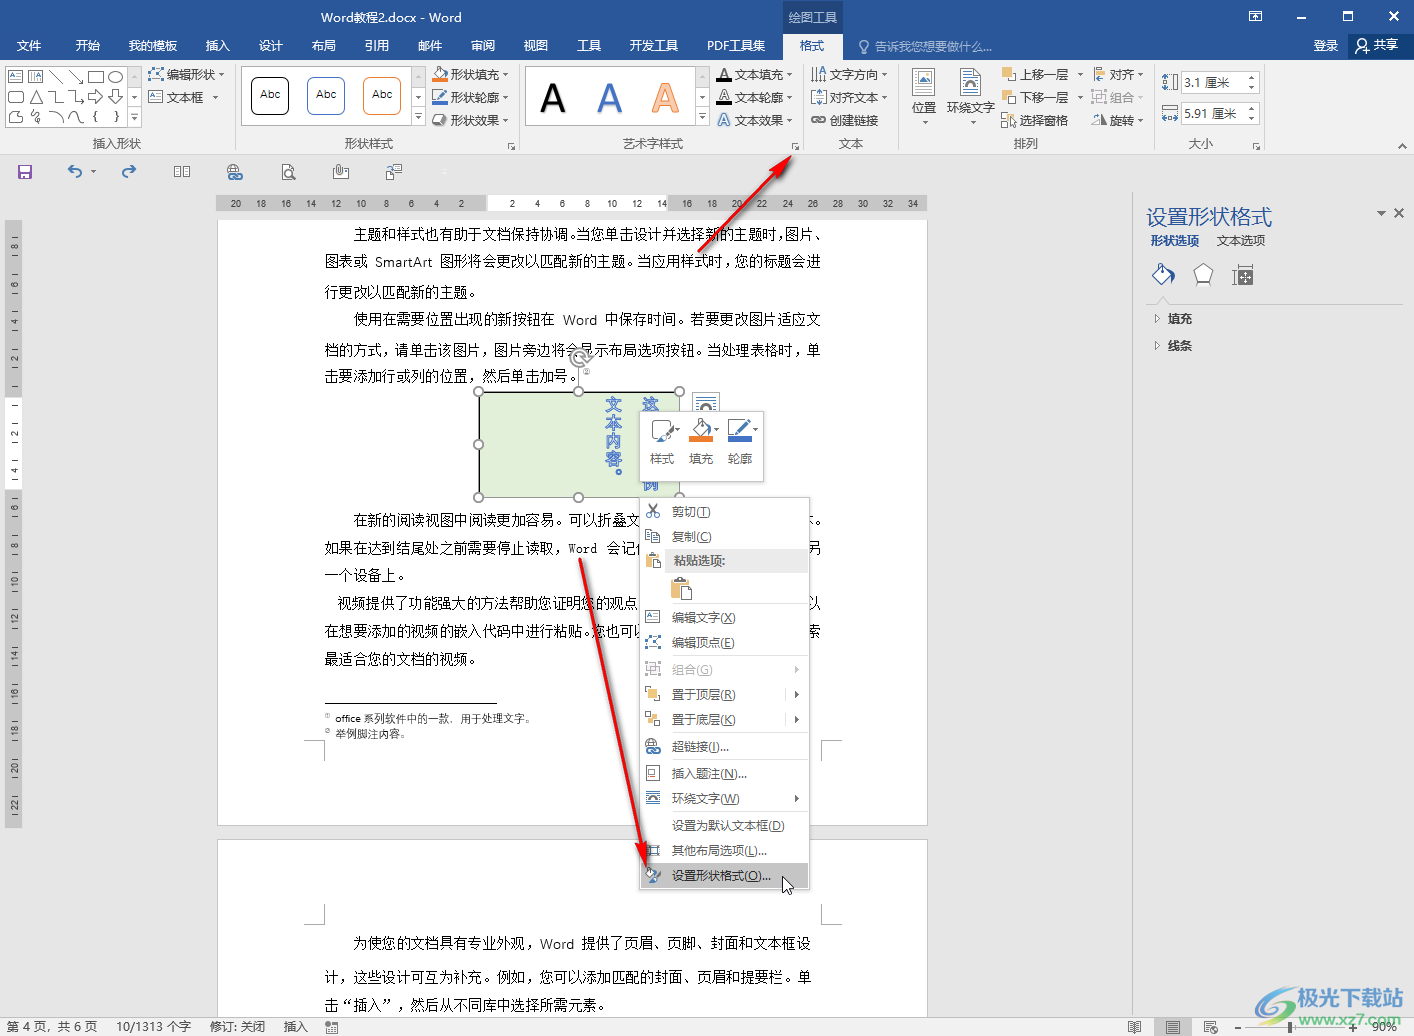This screenshot has height=1036, width=1414.
Task: Select the Effects pentagon icon in format pane
Action: (1203, 275)
